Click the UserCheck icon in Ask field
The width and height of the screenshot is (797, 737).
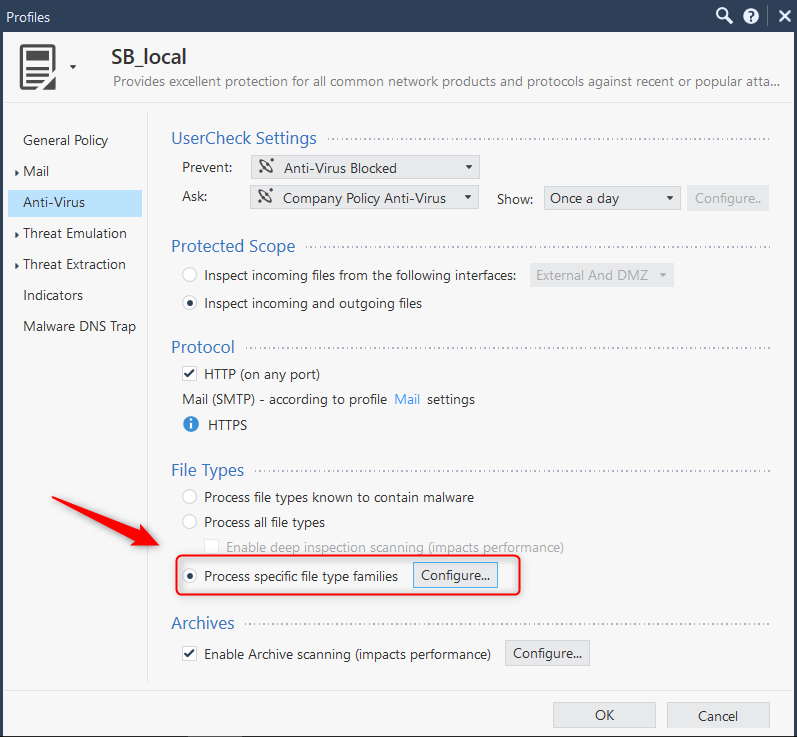(265, 197)
